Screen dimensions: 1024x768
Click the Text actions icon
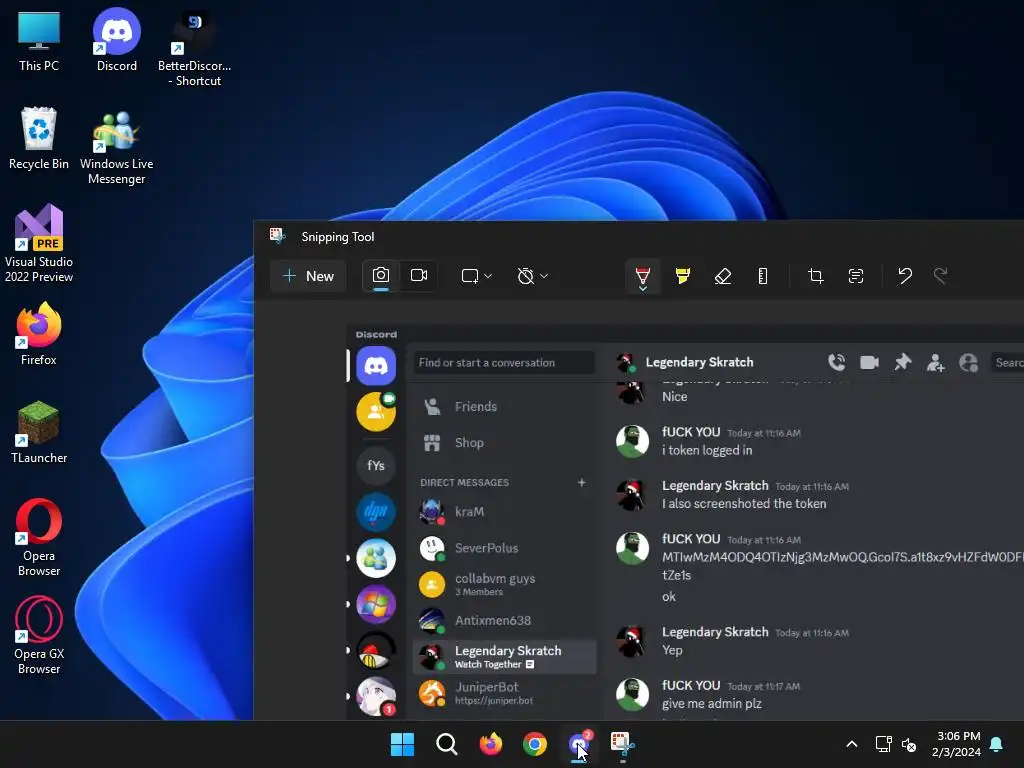(856, 276)
